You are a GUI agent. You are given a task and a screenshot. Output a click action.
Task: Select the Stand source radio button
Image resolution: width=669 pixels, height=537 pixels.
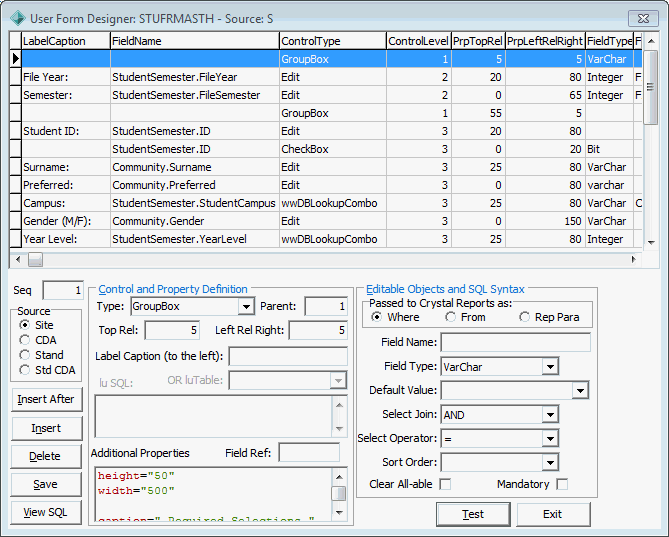click(25, 355)
